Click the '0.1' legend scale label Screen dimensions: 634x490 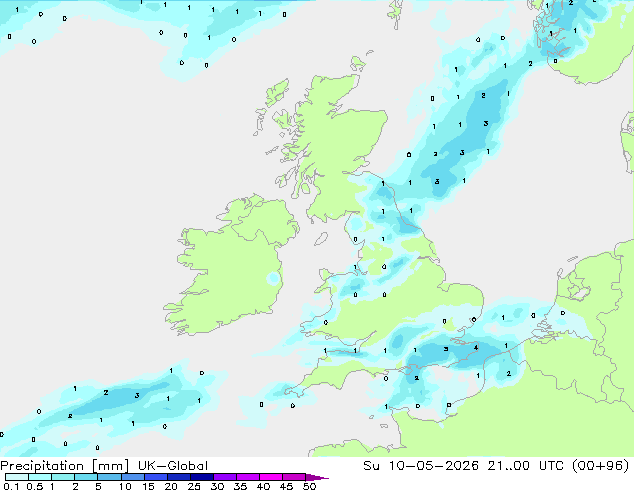[x=11, y=486]
